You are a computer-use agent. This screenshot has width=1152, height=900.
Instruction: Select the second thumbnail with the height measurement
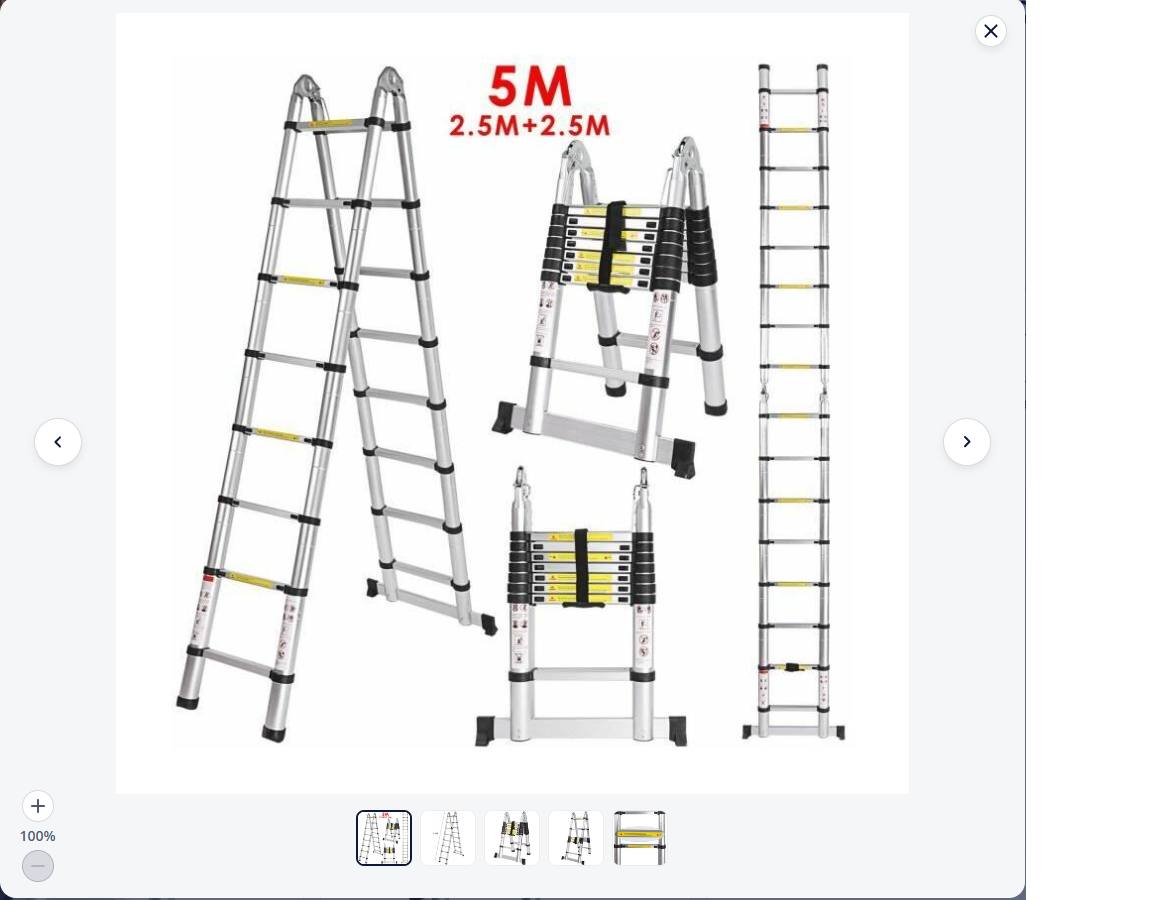[447, 838]
